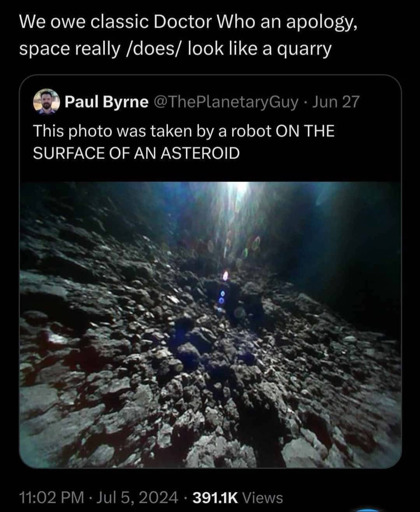Click the 'SURFACE OF AN ASTEROID' text line
Screen dimensions: 420x512
(136, 153)
